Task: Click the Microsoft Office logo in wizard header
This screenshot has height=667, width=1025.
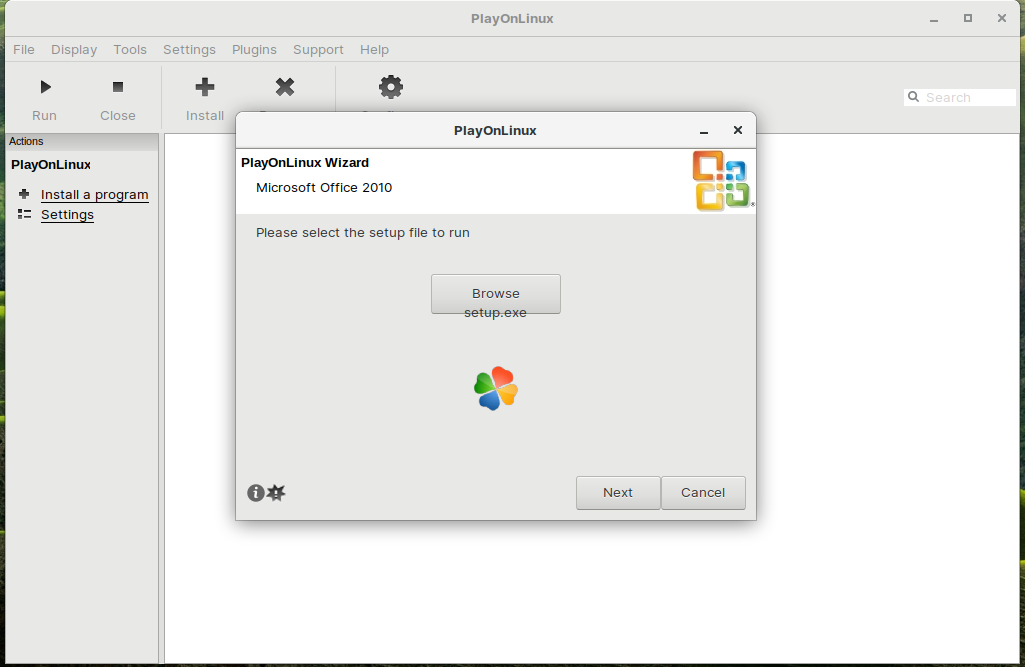Action: pyautogui.click(x=722, y=181)
